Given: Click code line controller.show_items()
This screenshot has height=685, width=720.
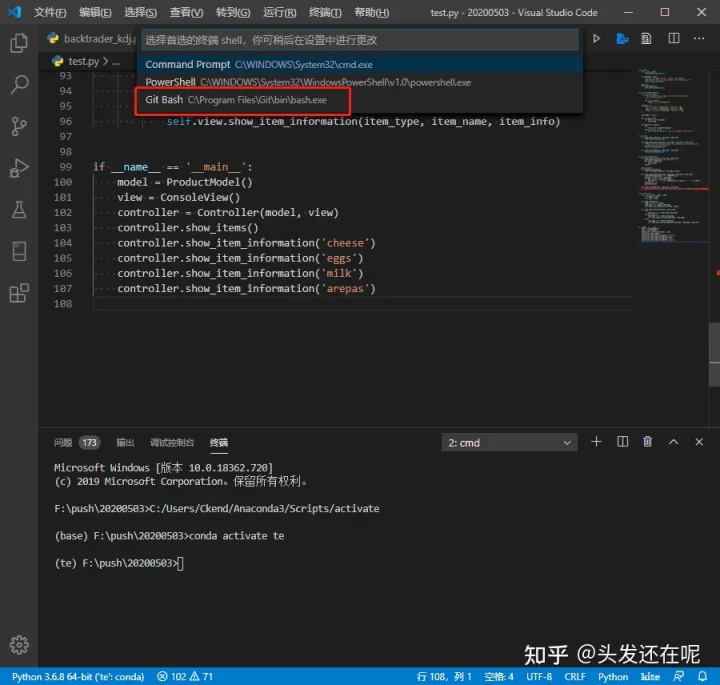Looking at the screenshot, I should [188, 228].
